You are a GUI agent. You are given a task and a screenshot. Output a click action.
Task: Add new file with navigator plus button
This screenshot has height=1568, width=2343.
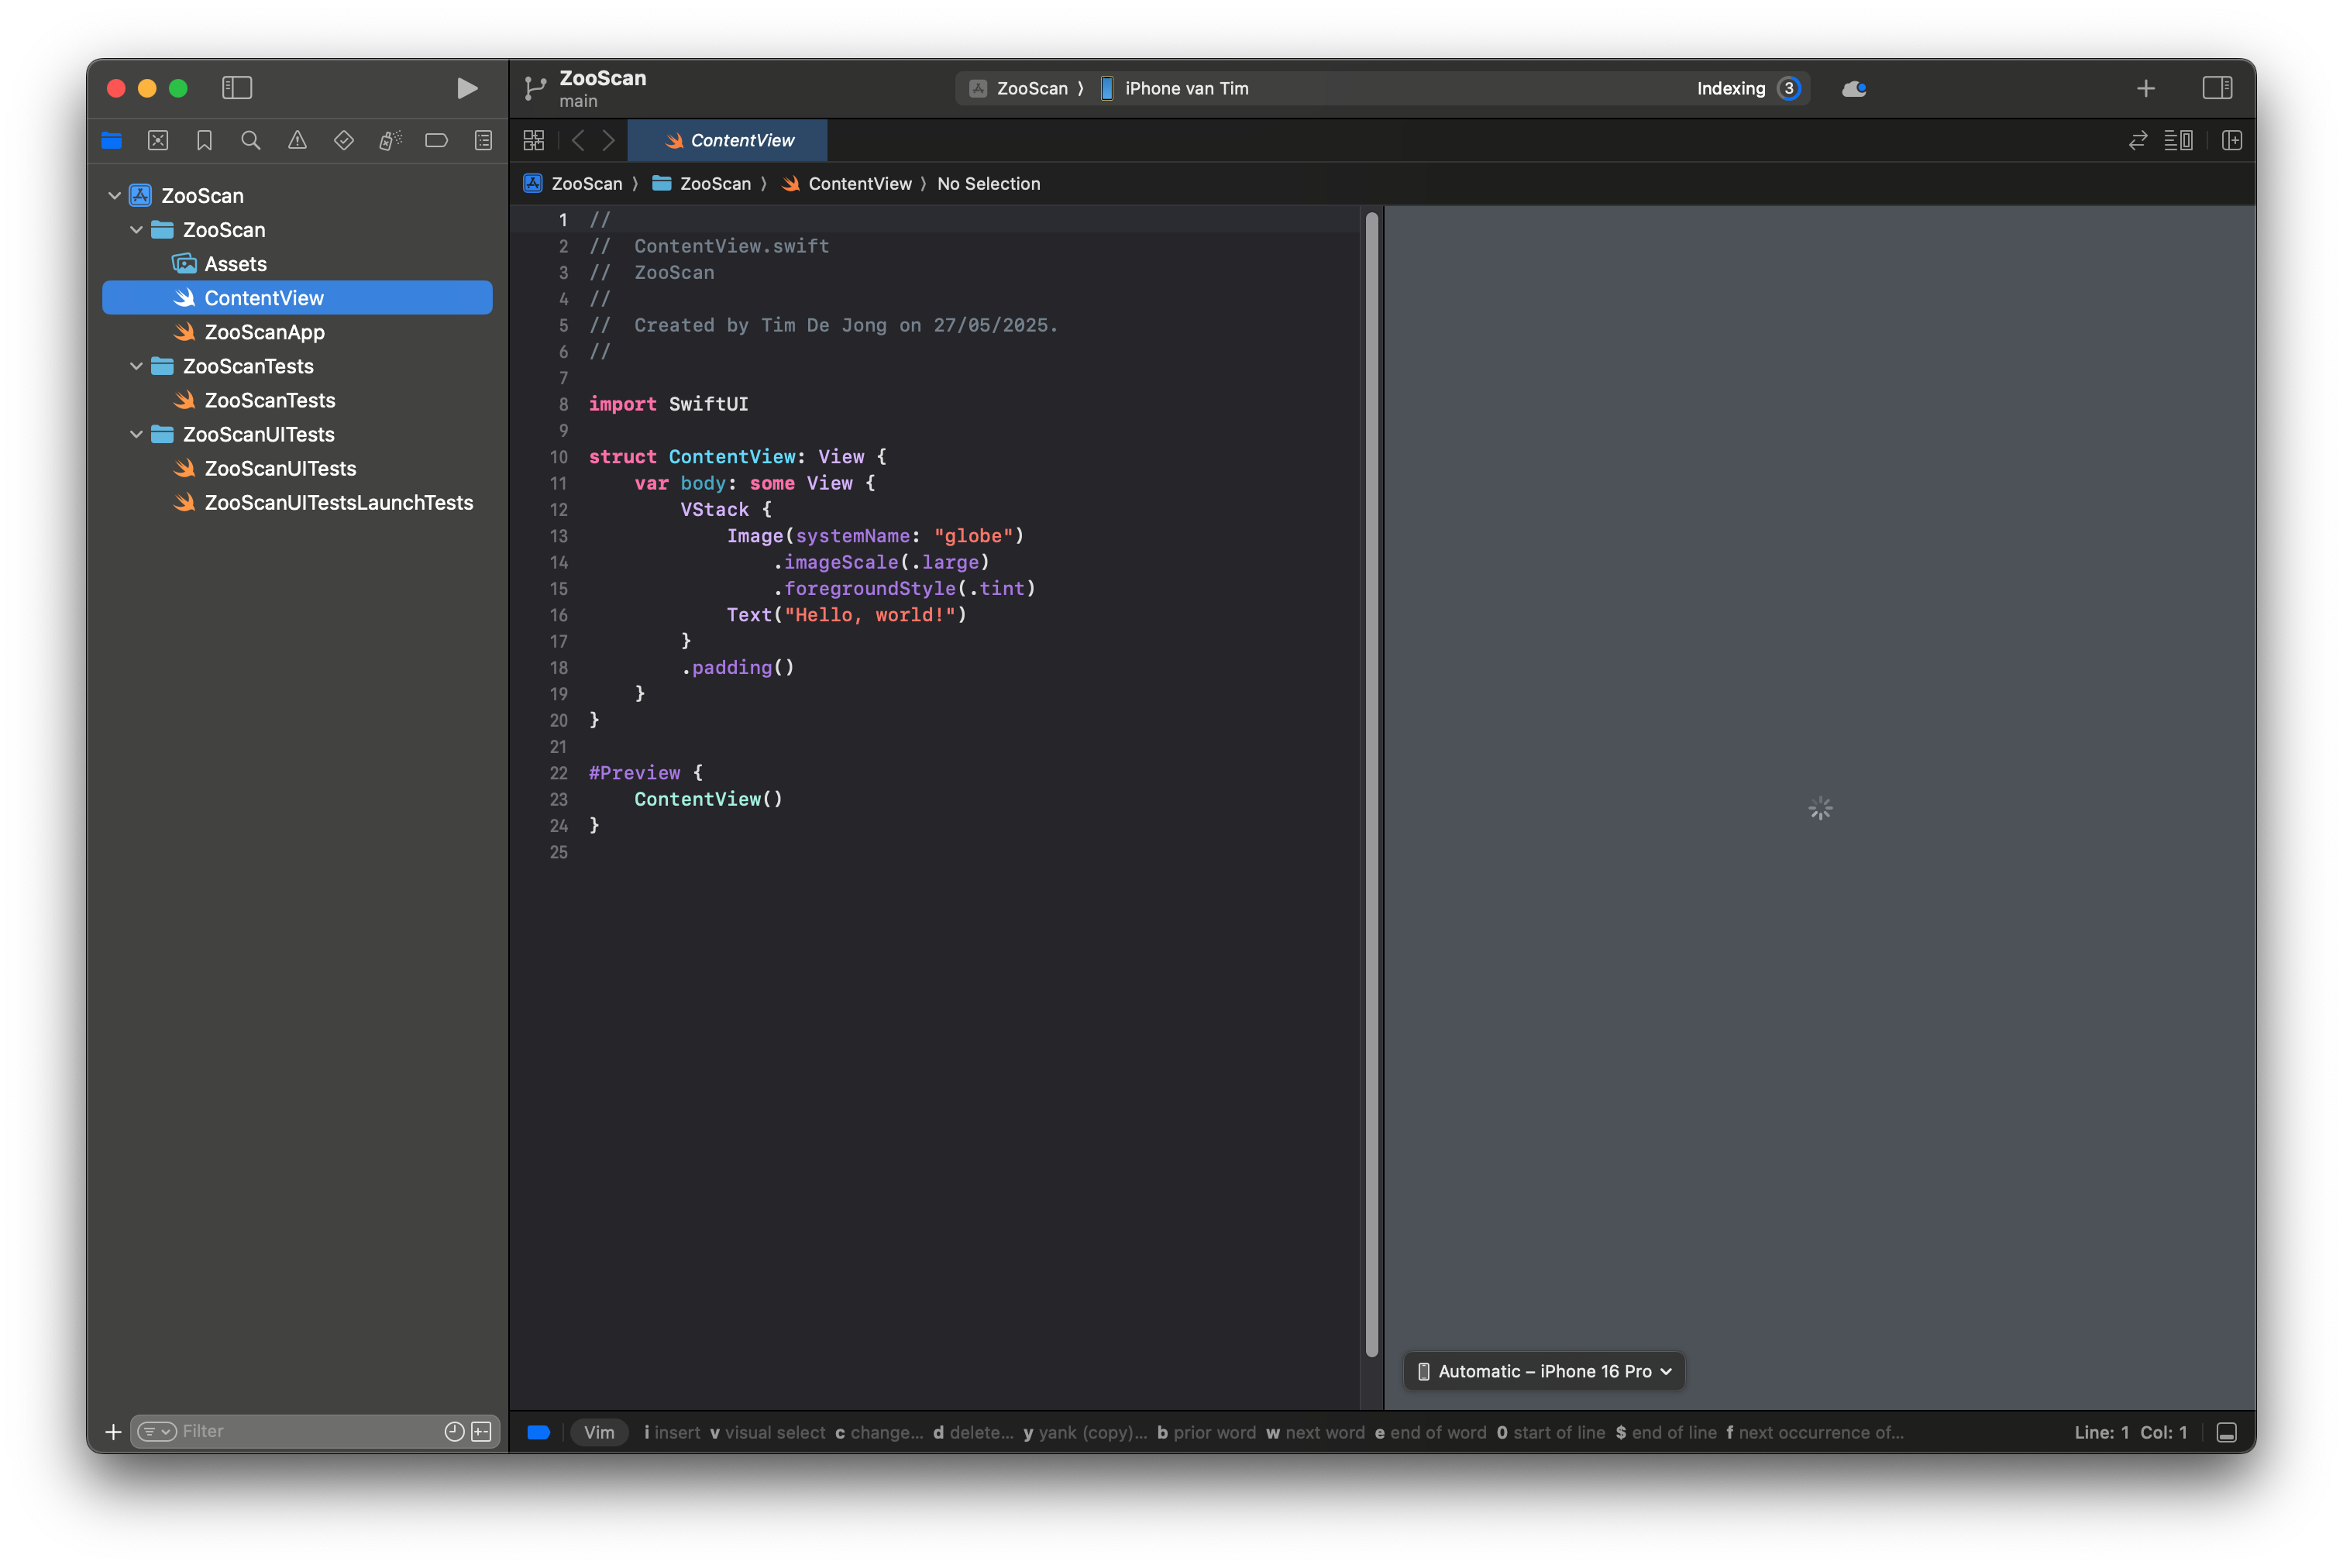coord(113,1432)
